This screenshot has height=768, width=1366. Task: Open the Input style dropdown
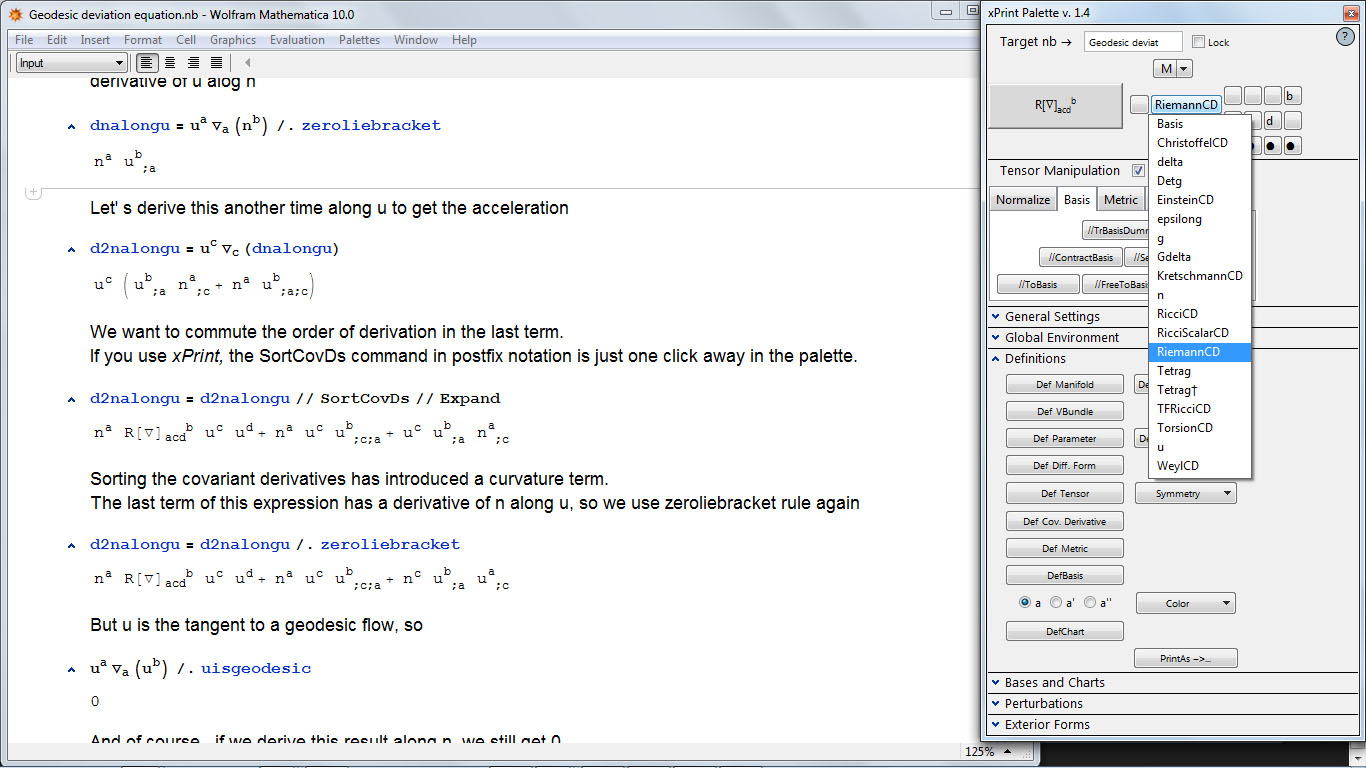pyautogui.click(x=71, y=63)
